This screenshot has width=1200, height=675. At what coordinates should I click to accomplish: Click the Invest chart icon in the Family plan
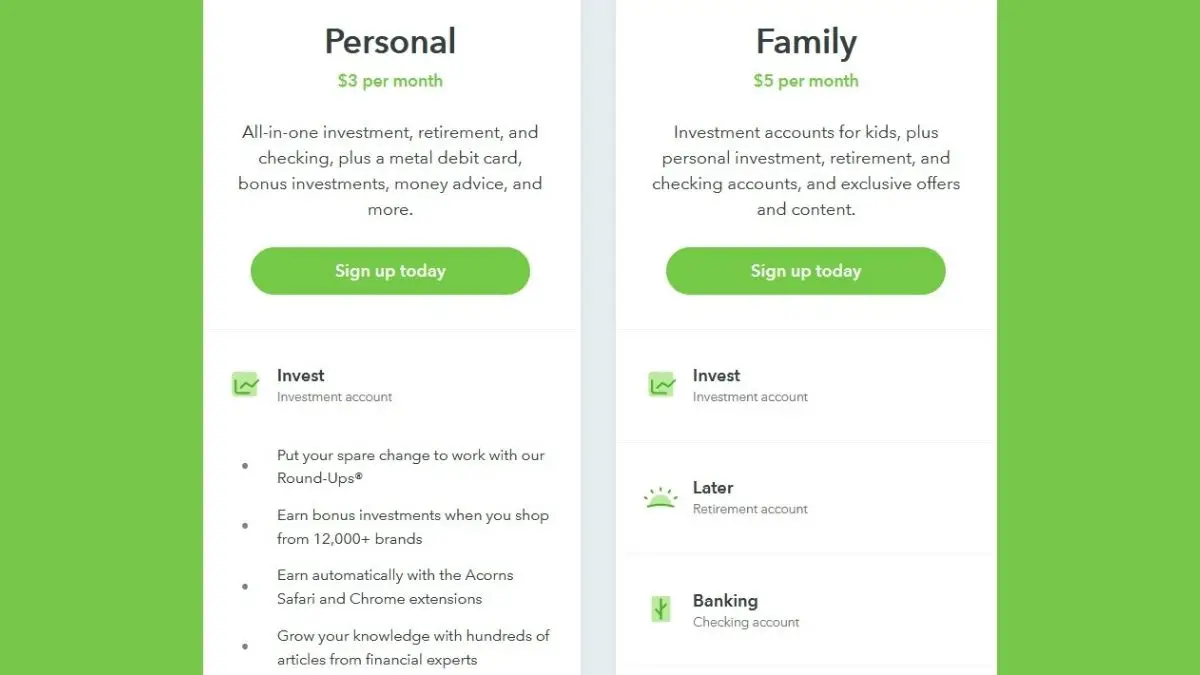point(662,384)
